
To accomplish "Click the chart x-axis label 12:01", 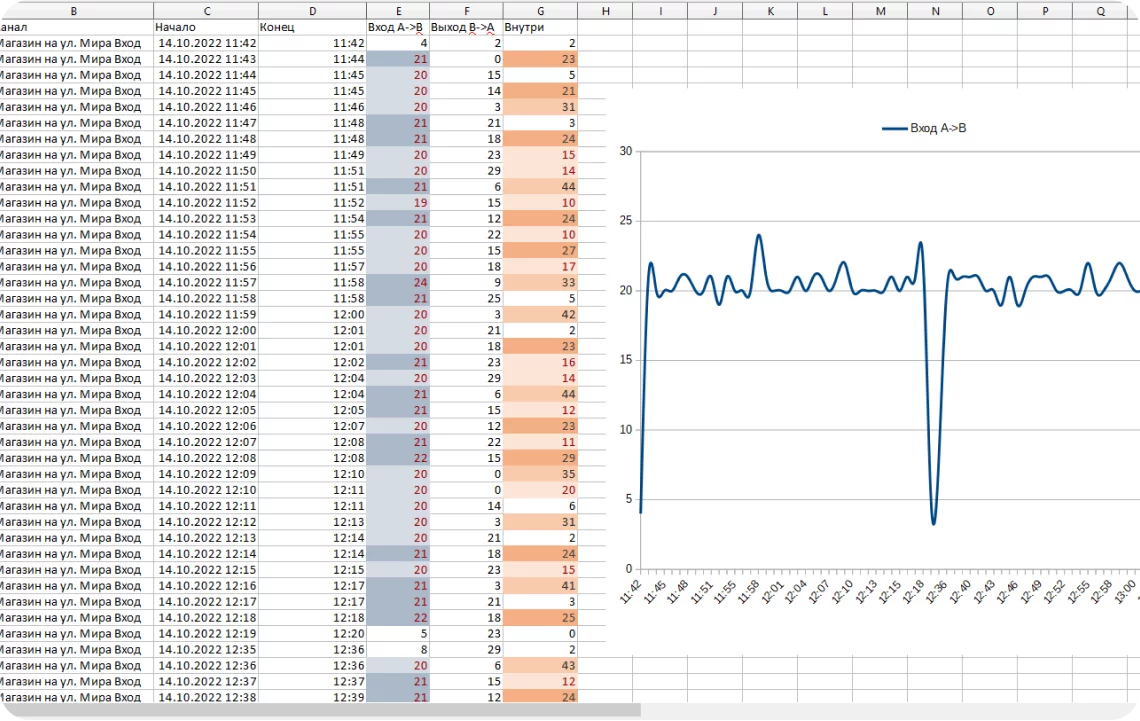I will click(x=772, y=592).
